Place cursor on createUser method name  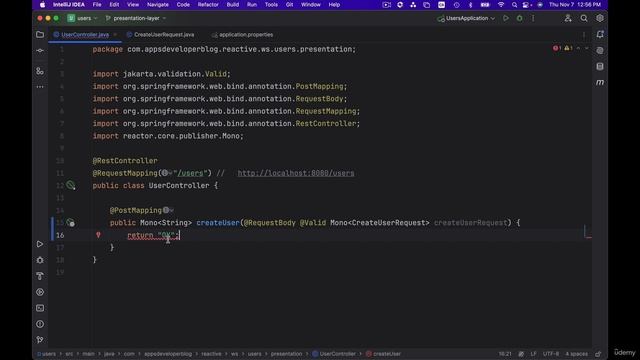pyautogui.click(x=218, y=223)
